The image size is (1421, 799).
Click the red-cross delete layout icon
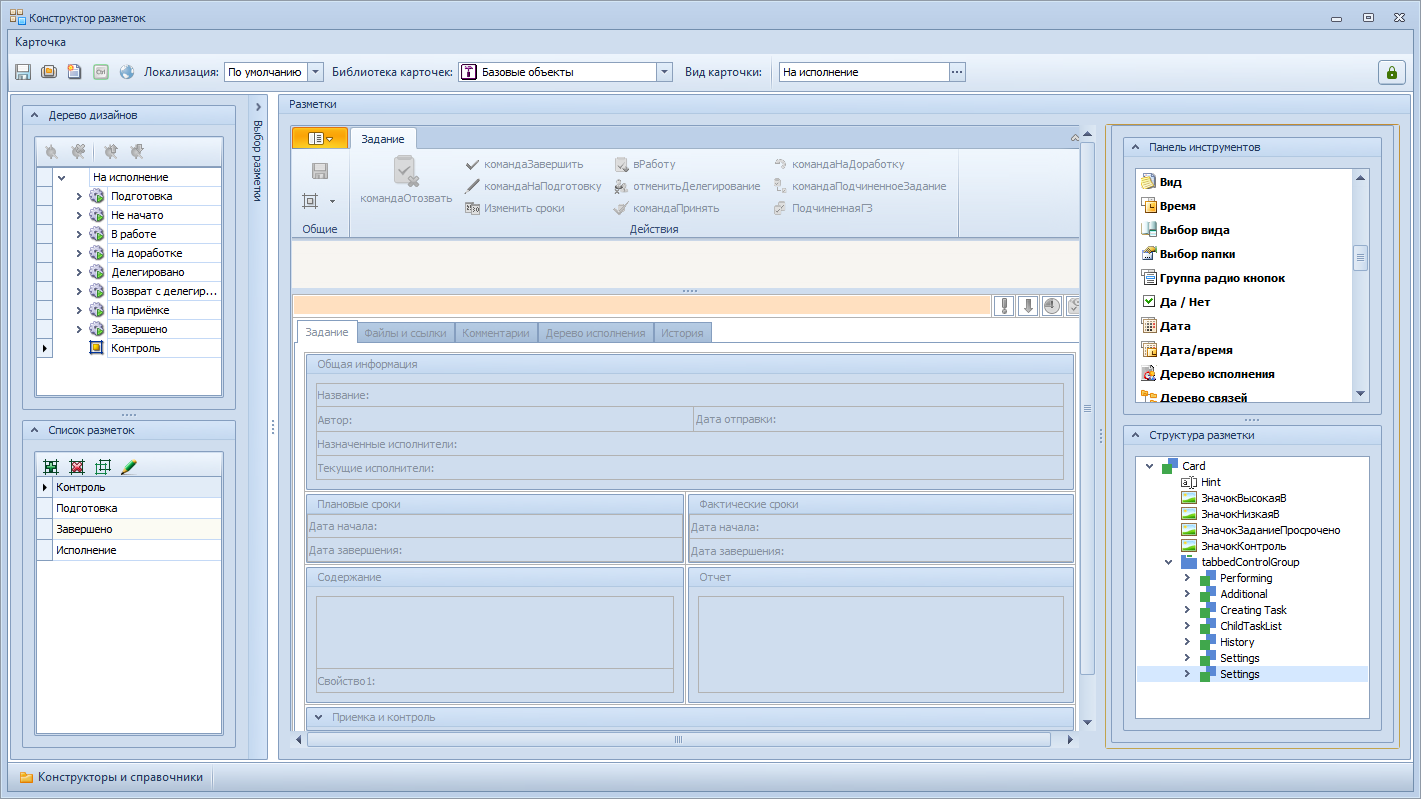(77, 467)
